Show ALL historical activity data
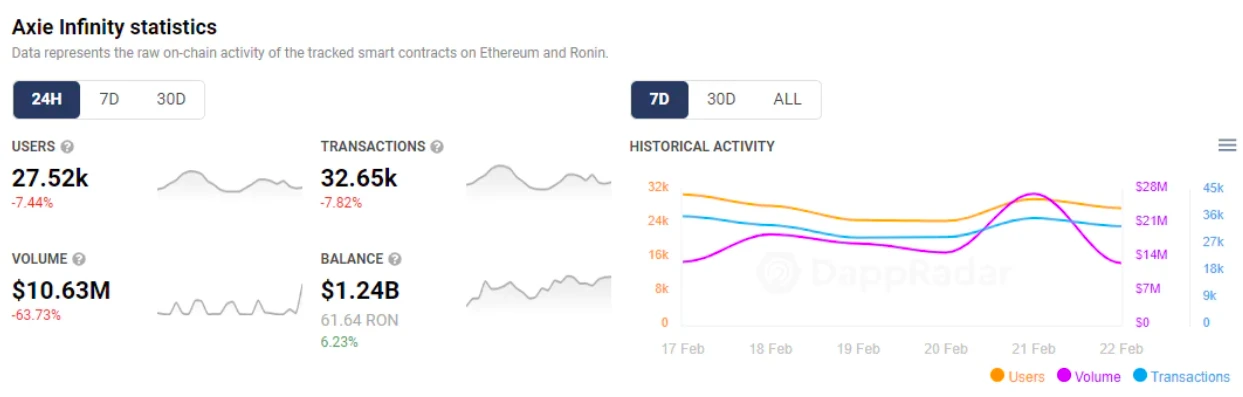The width and height of the screenshot is (1243, 397). coord(787,100)
